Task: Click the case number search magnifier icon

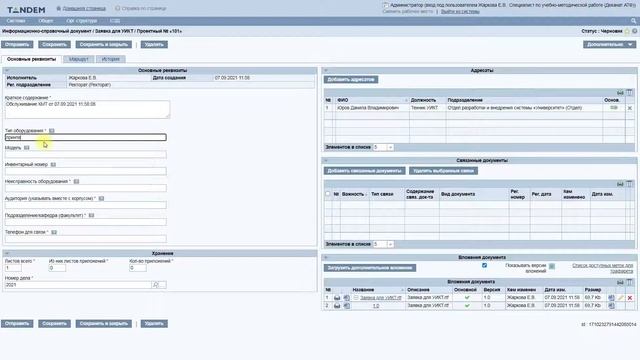Action: click(156, 285)
